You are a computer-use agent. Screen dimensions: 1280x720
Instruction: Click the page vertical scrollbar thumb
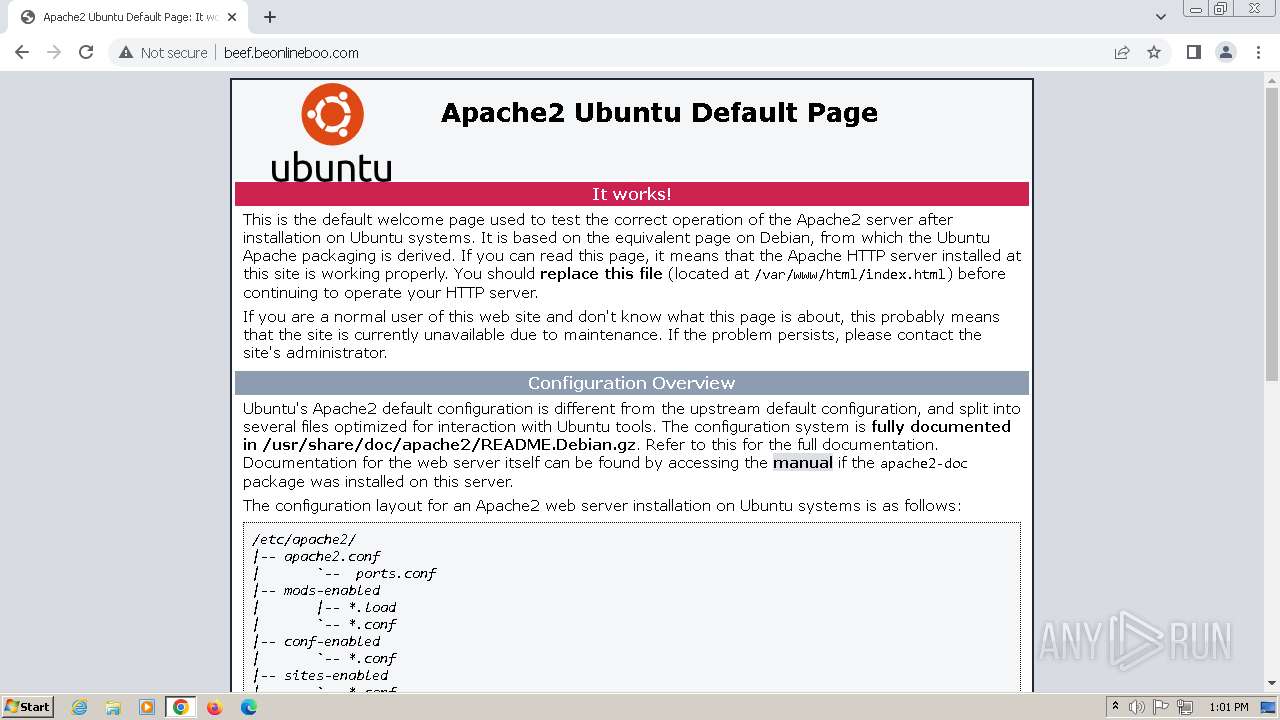coord(1272,234)
